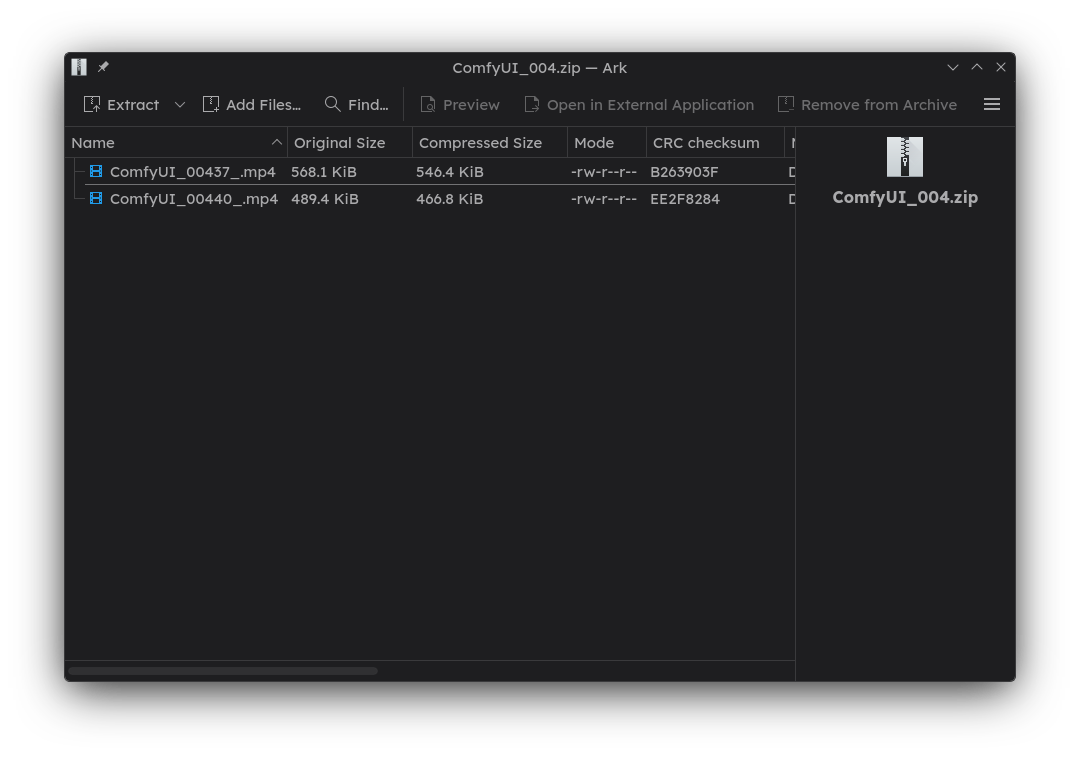Open the Find search tool
The image size is (1080, 758).
pyautogui.click(x=356, y=104)
